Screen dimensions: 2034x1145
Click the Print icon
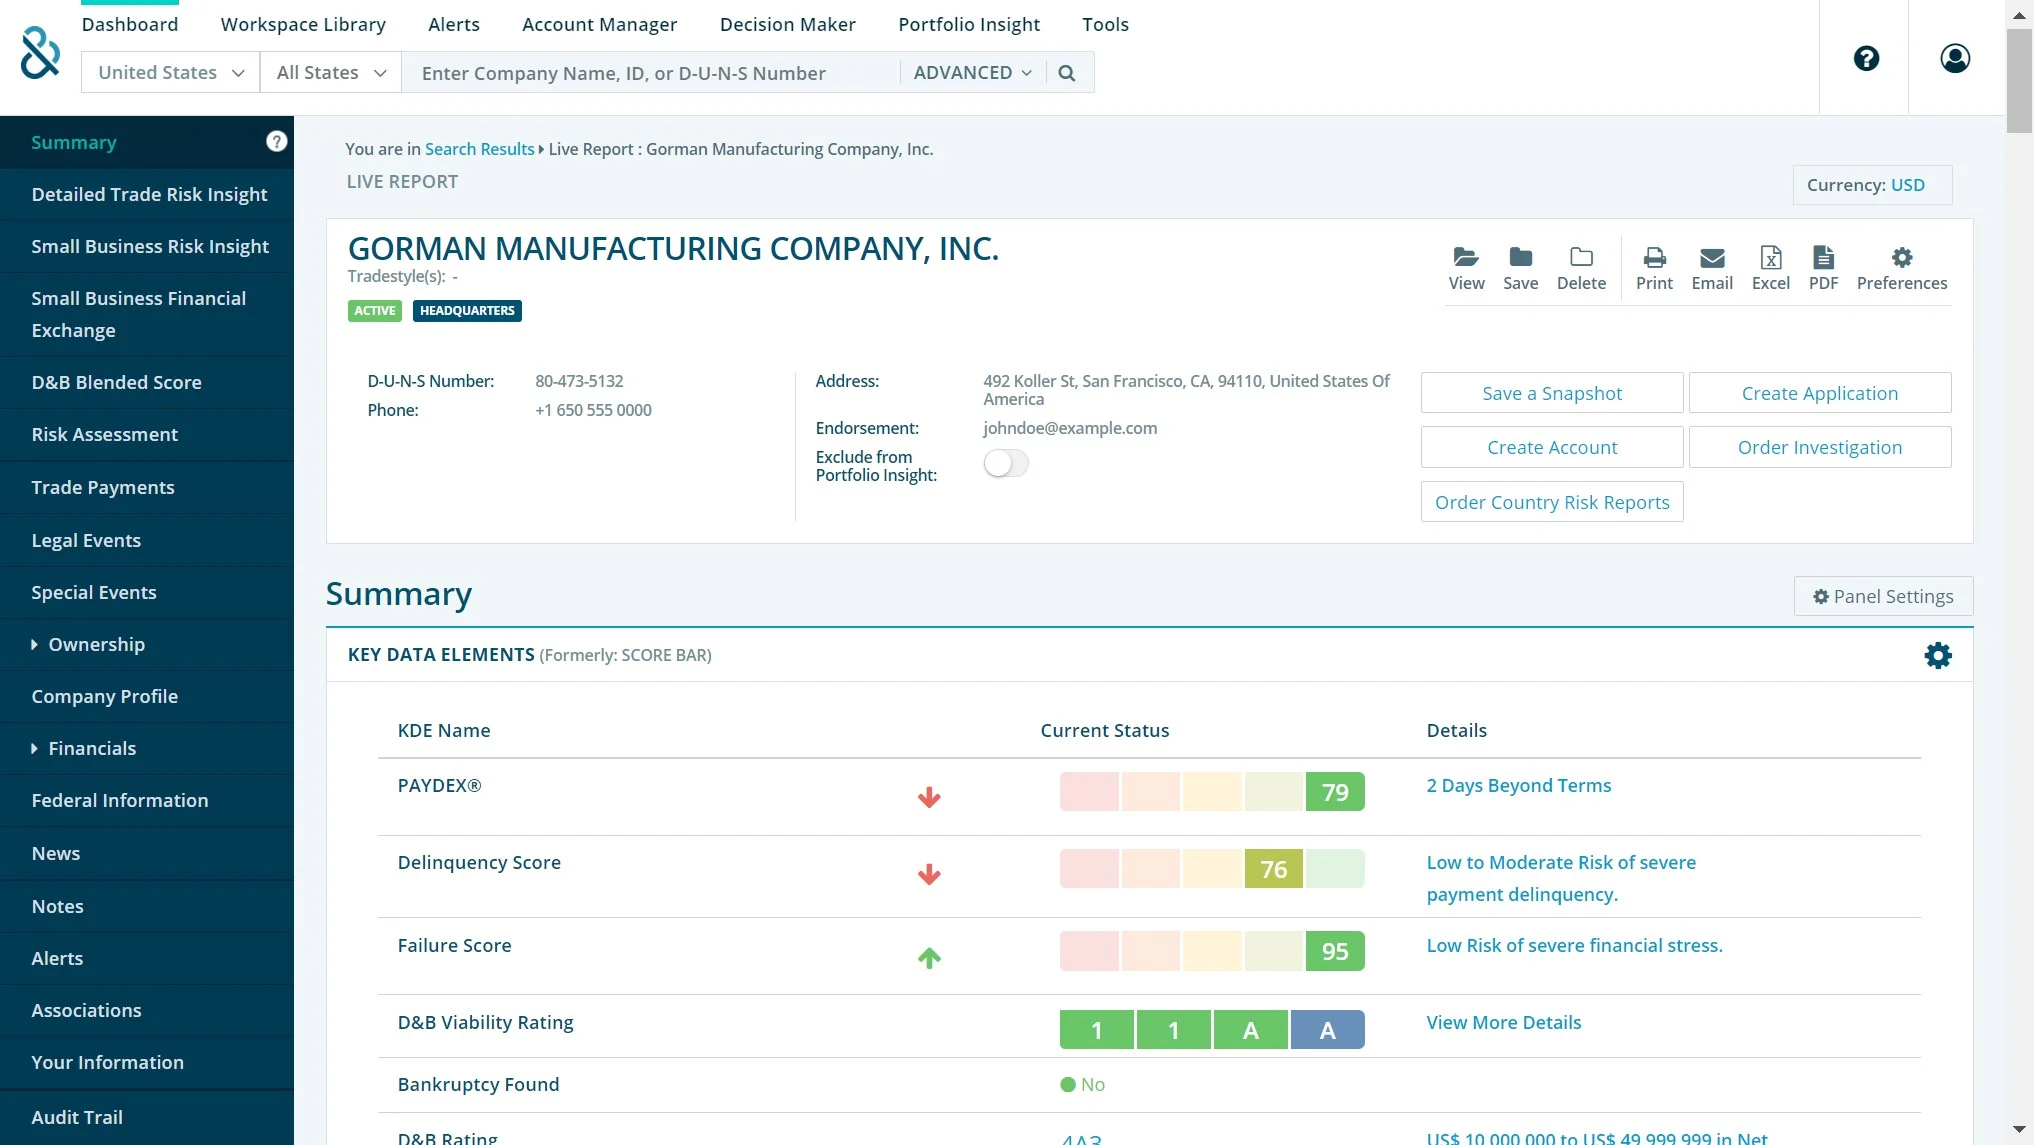pyautogui.click(x=1655, y=257)
